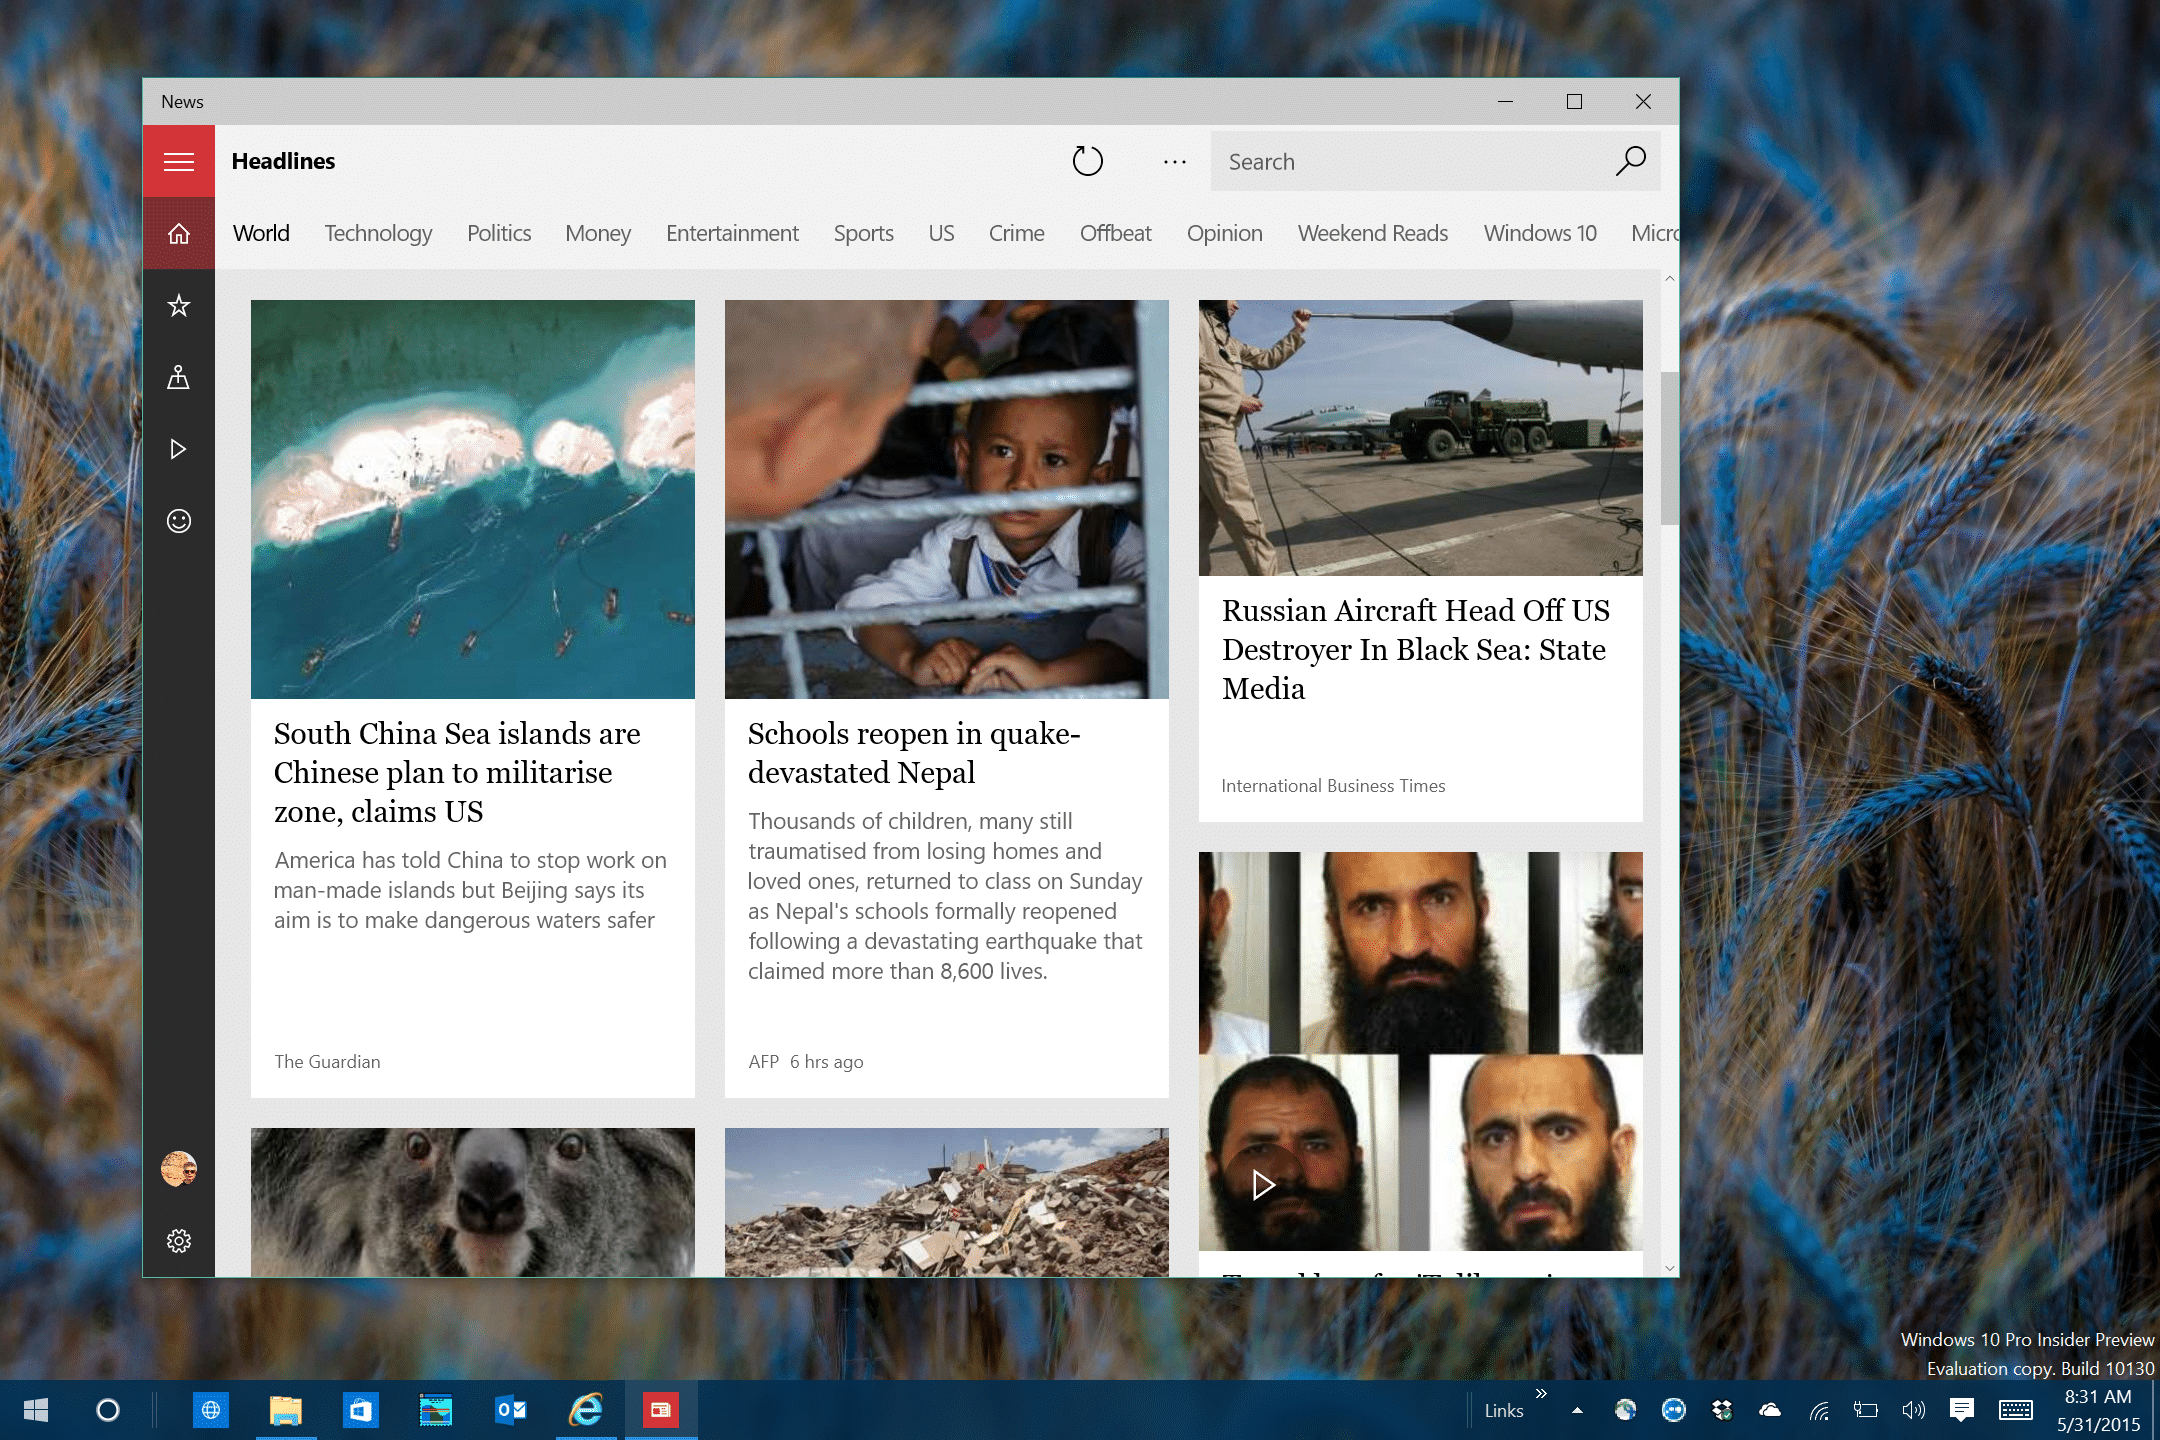Open the volume speaker icon
2160x1440 pixels.
[x=1913, y=1410]
